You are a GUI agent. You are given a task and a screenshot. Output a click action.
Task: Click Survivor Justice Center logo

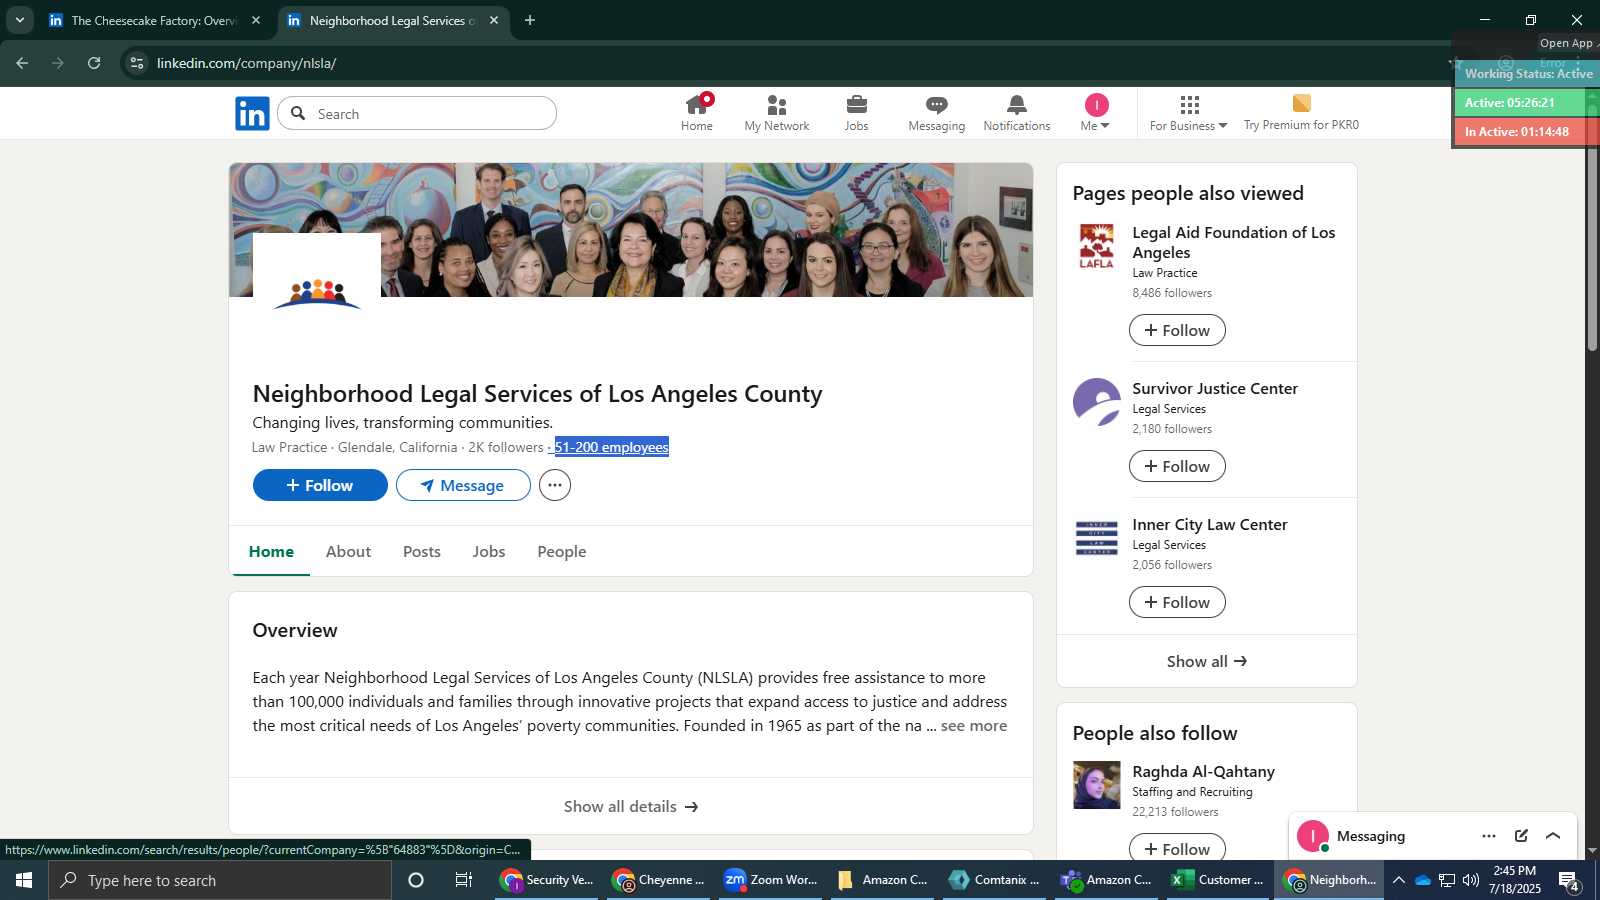point(1097,402)
